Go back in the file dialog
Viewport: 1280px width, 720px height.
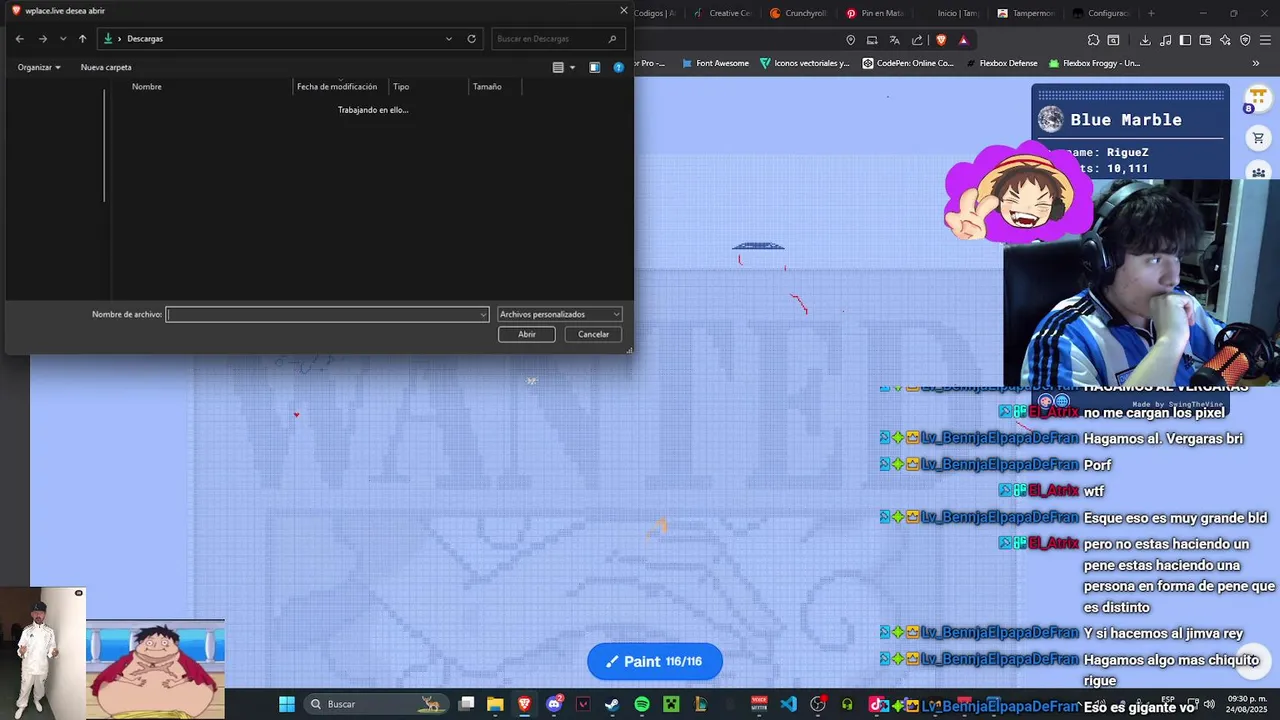pyautogui.click(x=19, y=39)
